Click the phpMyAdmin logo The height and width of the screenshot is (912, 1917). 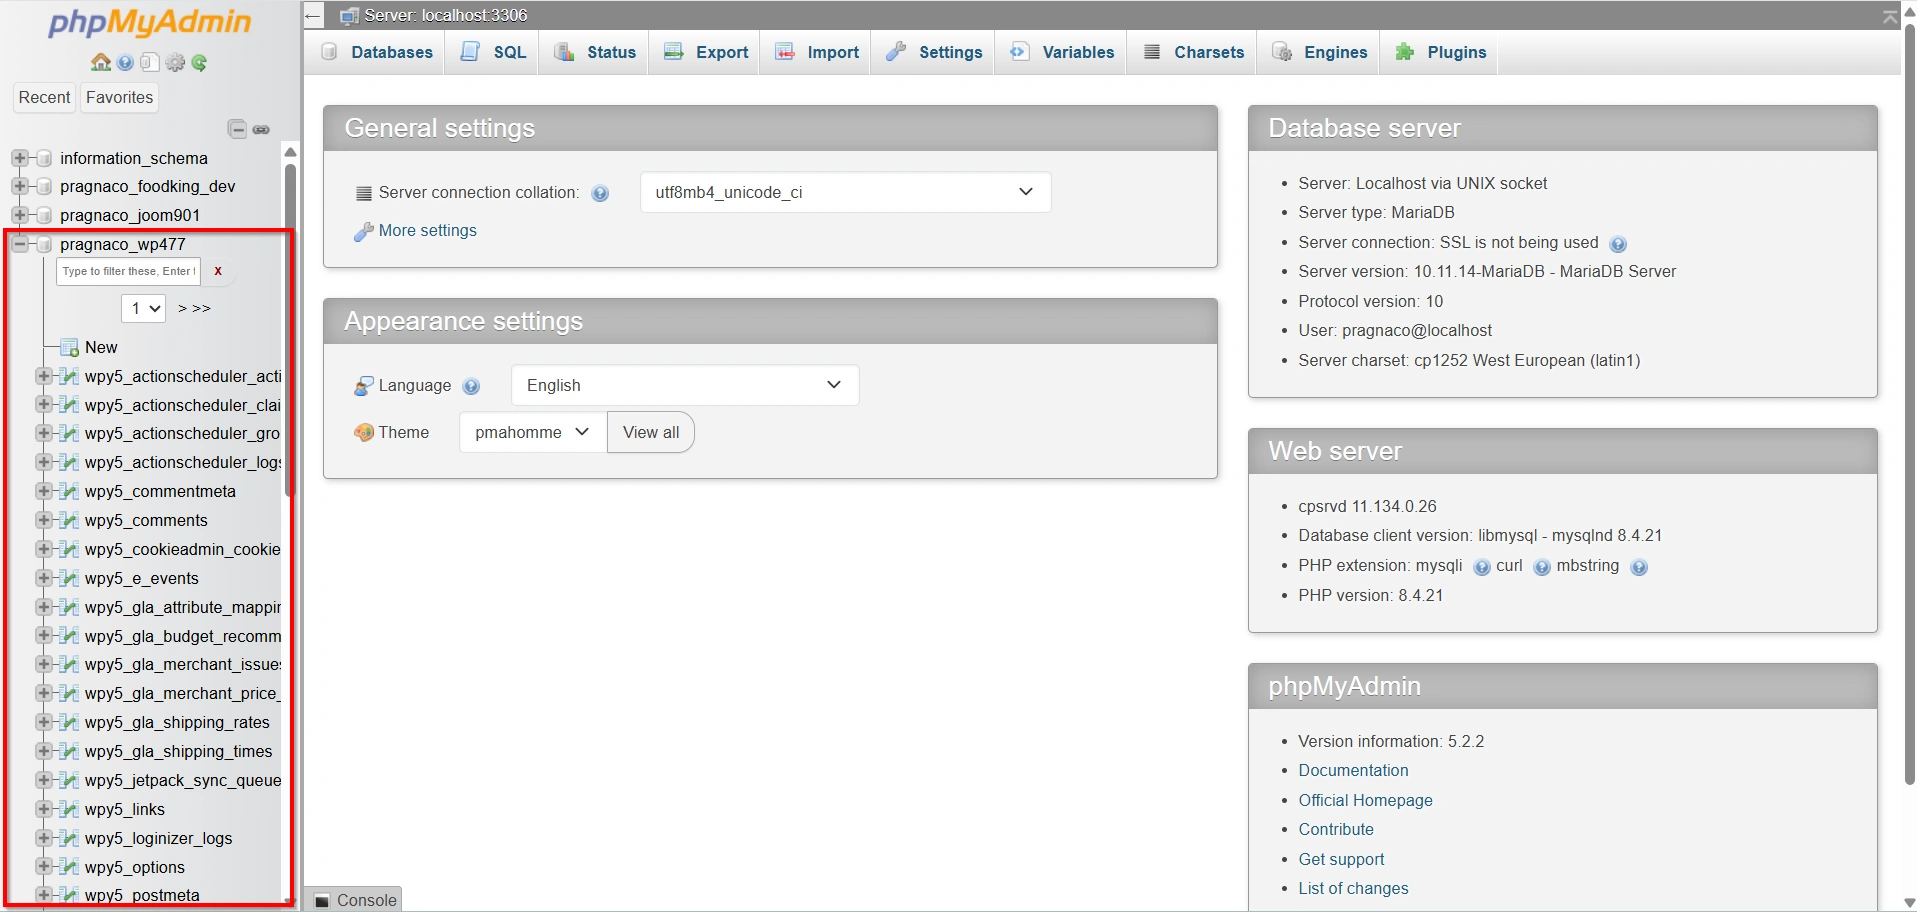(150, 23)
